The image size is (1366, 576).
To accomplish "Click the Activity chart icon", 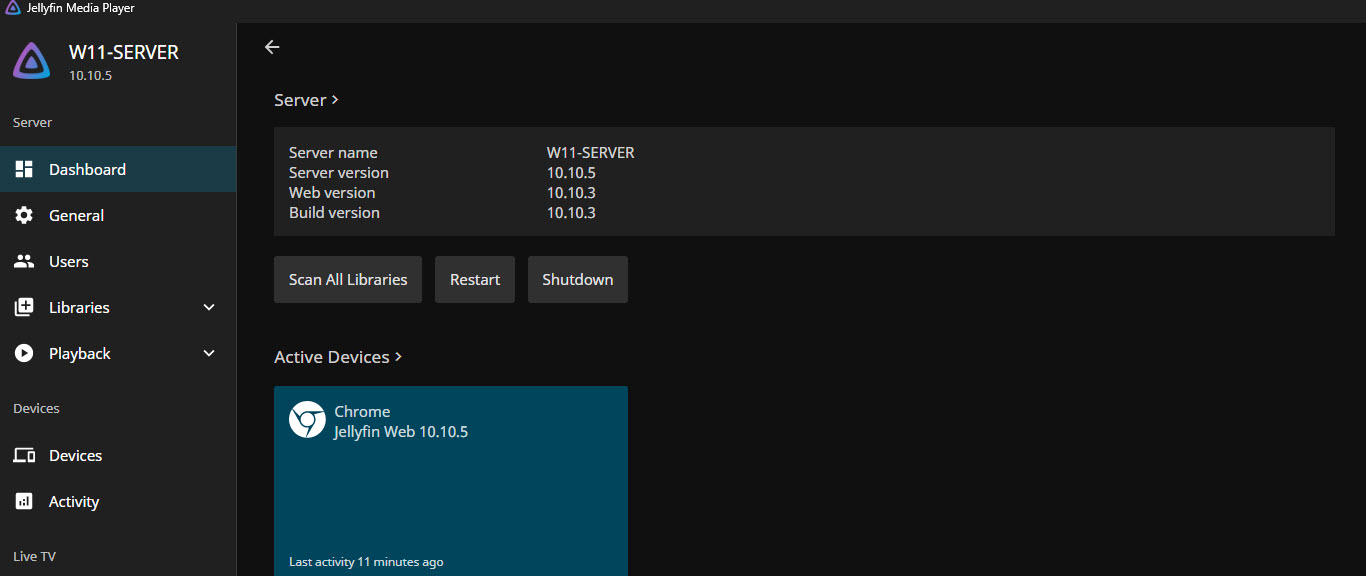I will pyautogui.click(x=24, y=502).
